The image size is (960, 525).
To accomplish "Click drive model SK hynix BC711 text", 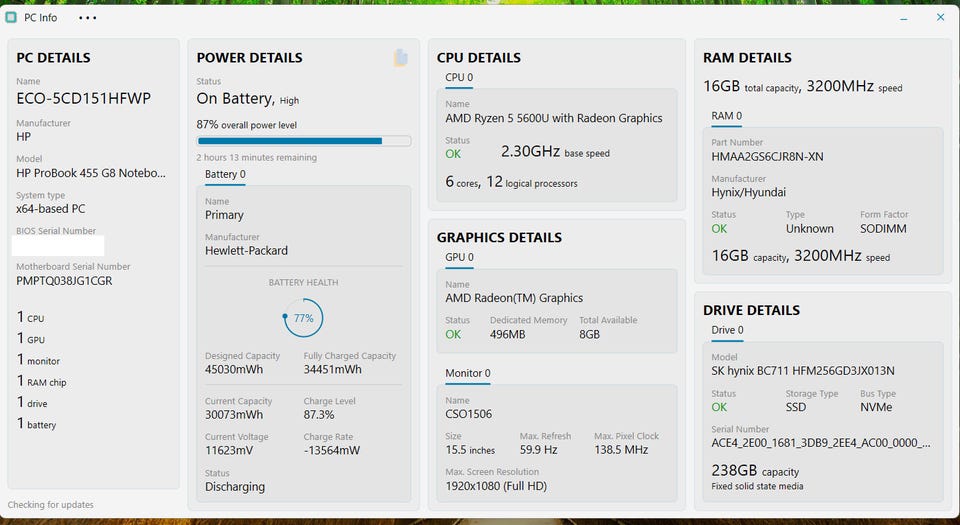I will [803, 371].
